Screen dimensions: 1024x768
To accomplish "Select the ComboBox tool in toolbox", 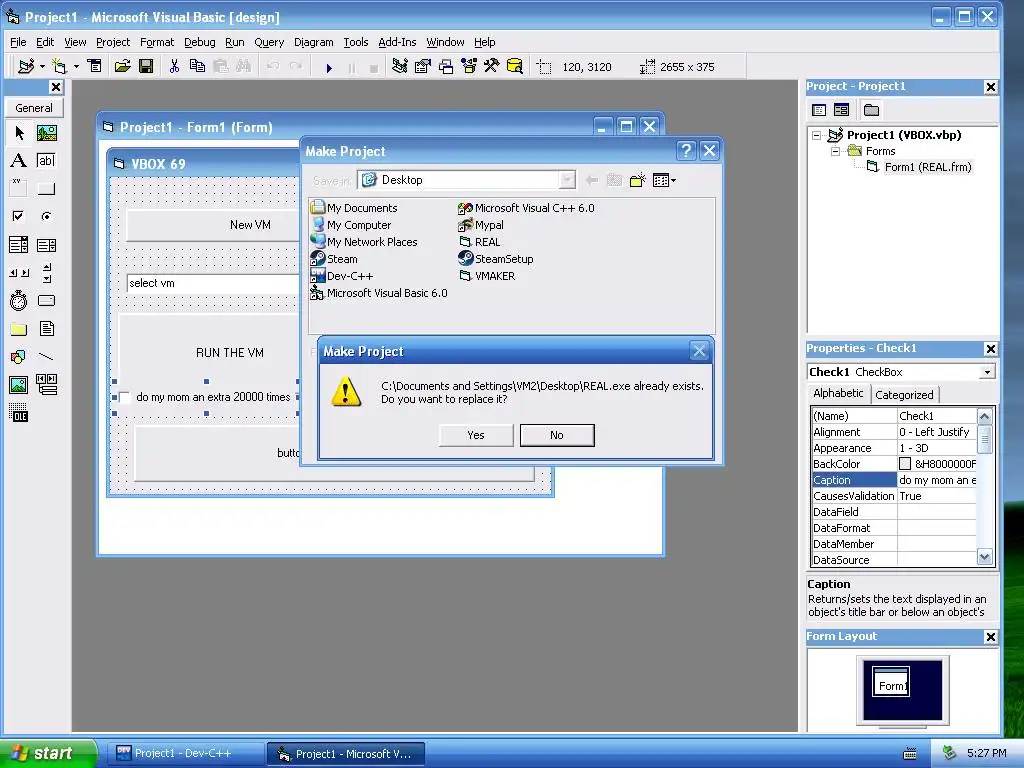I will coord(19,245).
